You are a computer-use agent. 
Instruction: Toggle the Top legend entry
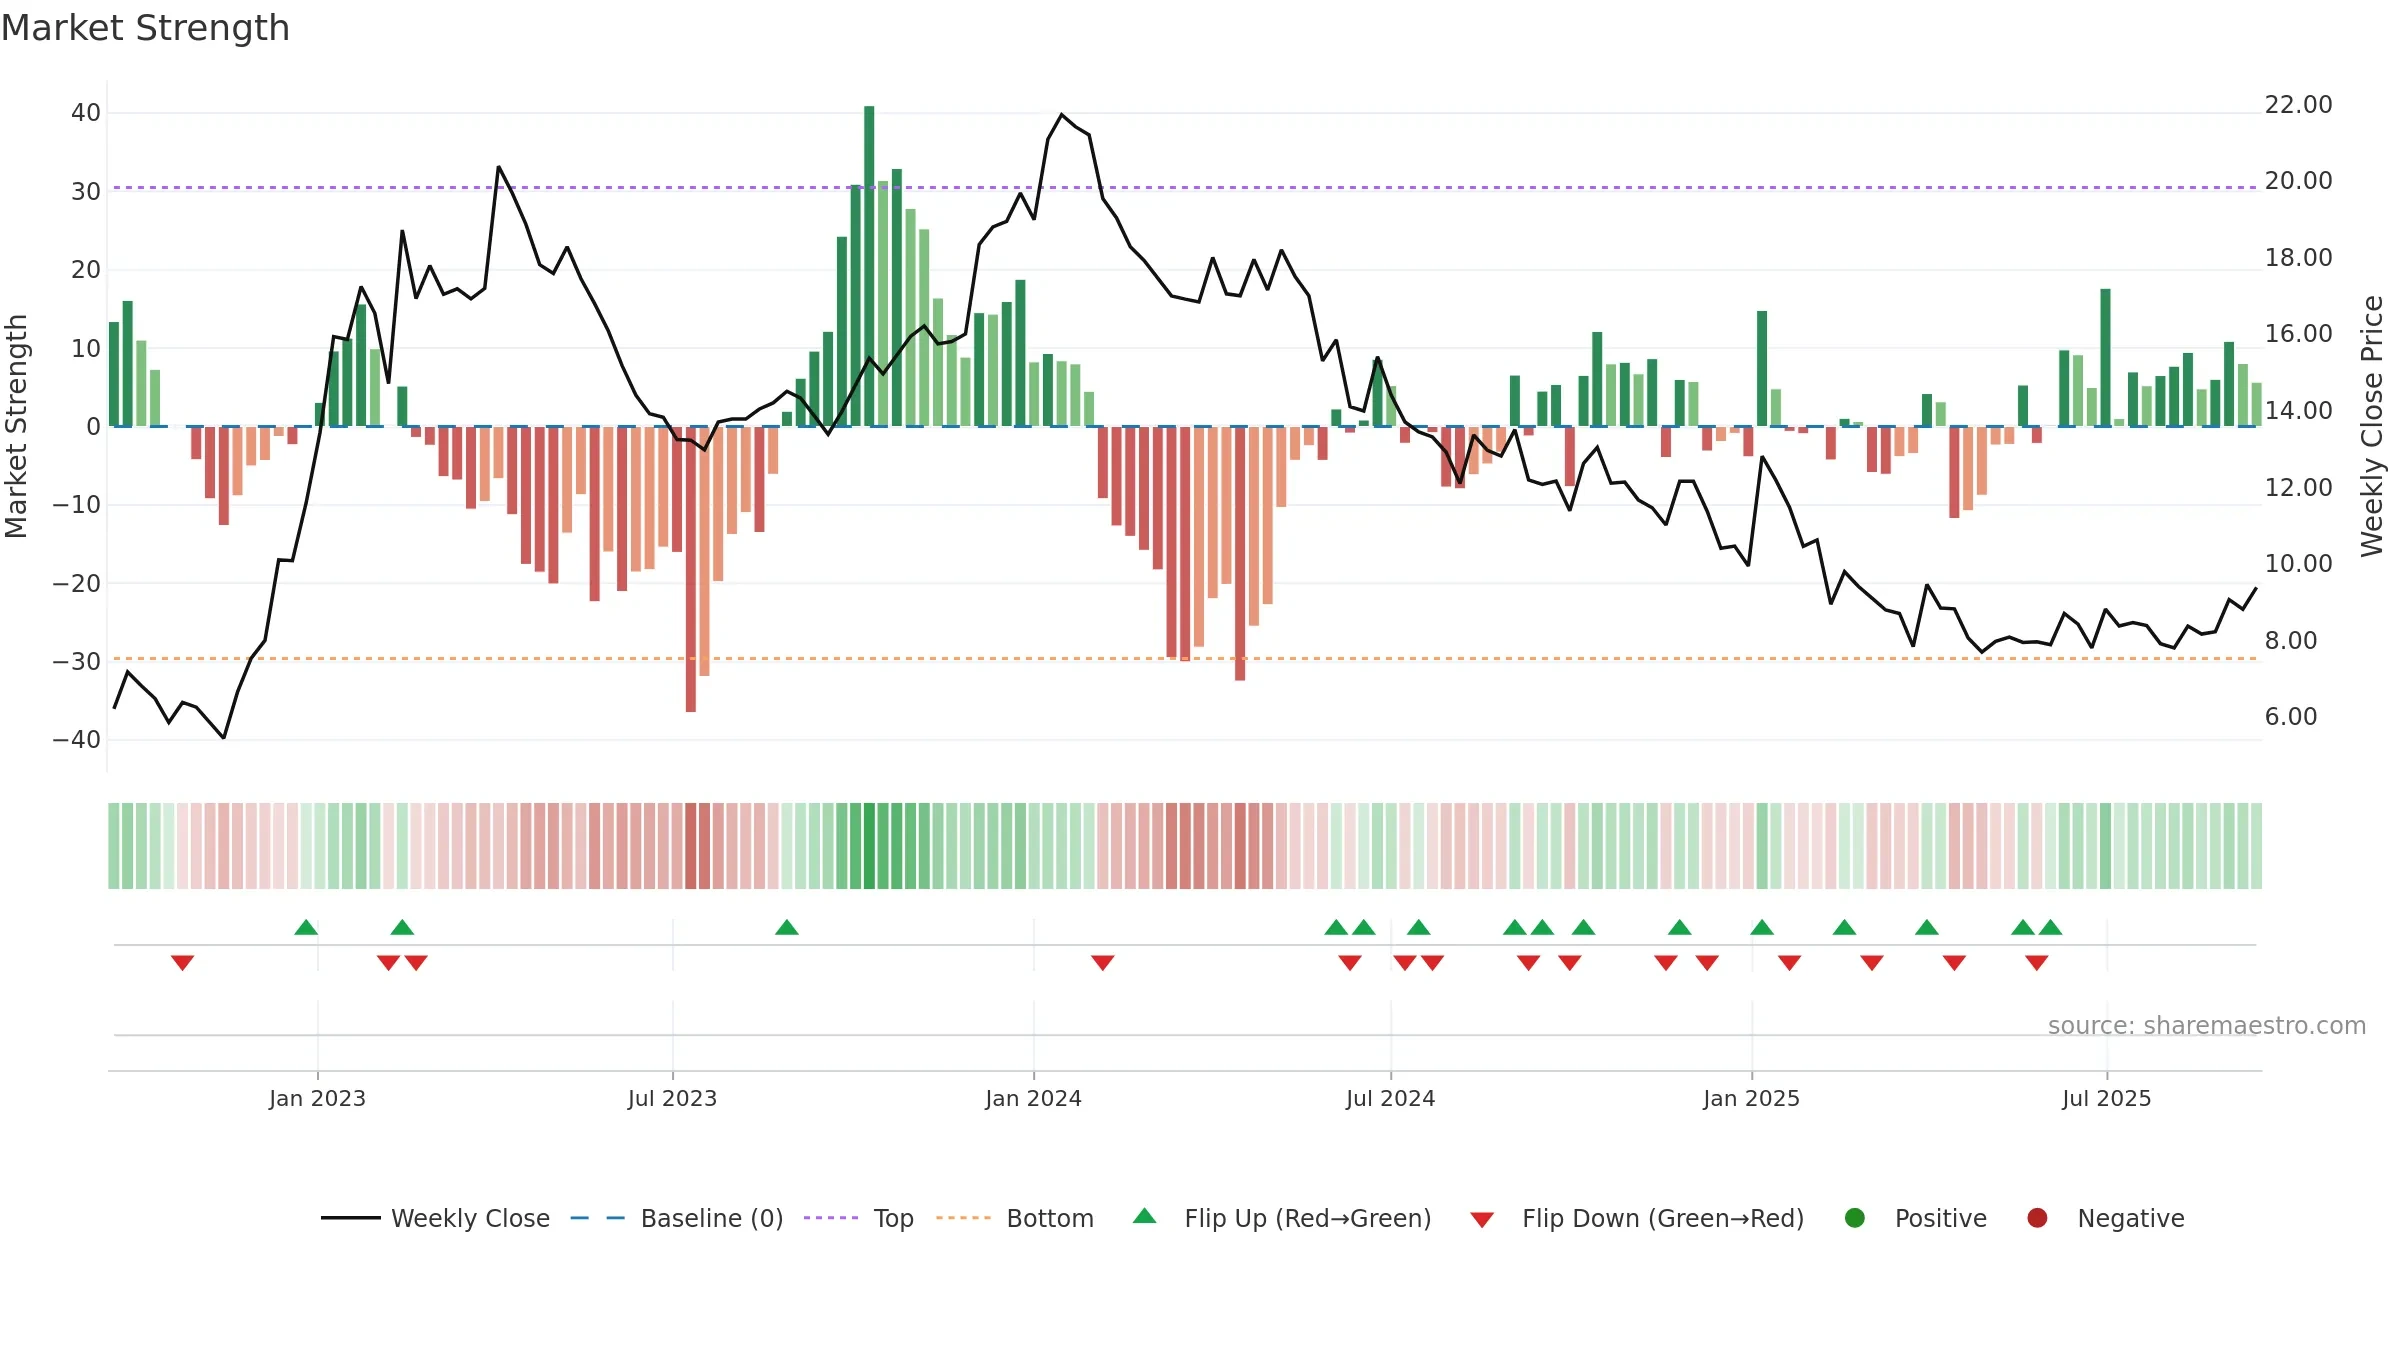tap(859, 1218)
